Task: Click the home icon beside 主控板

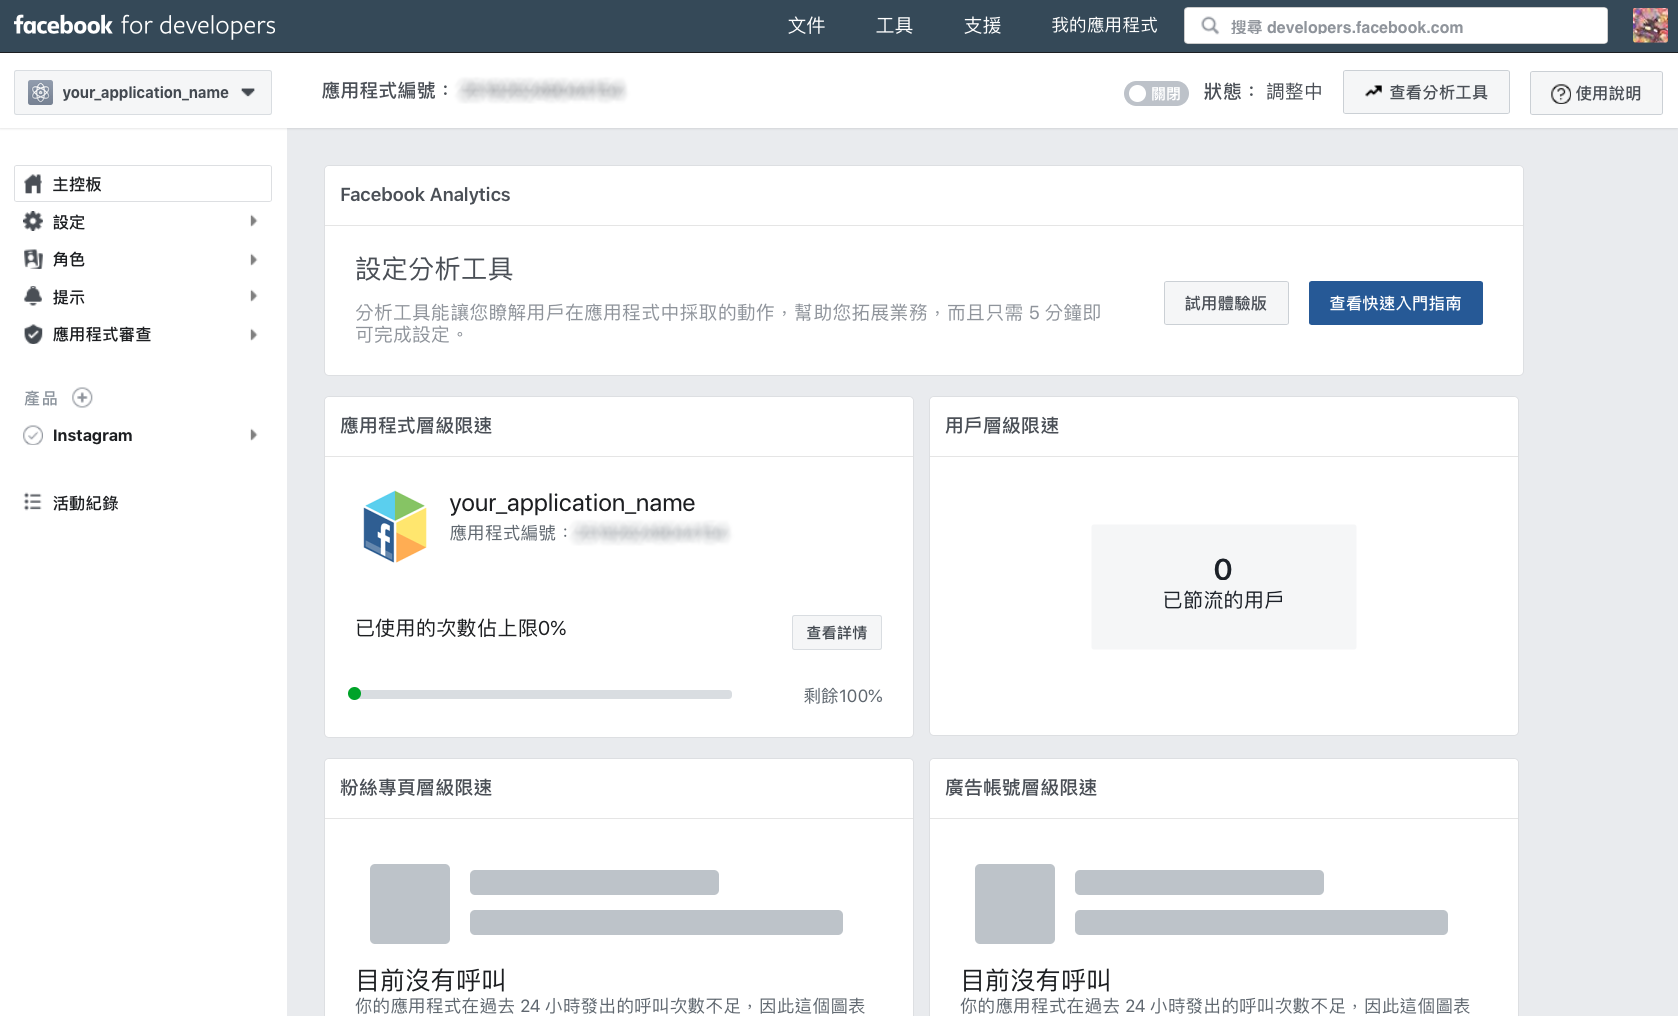Action: pyautogui.click(x=33, y=184)
